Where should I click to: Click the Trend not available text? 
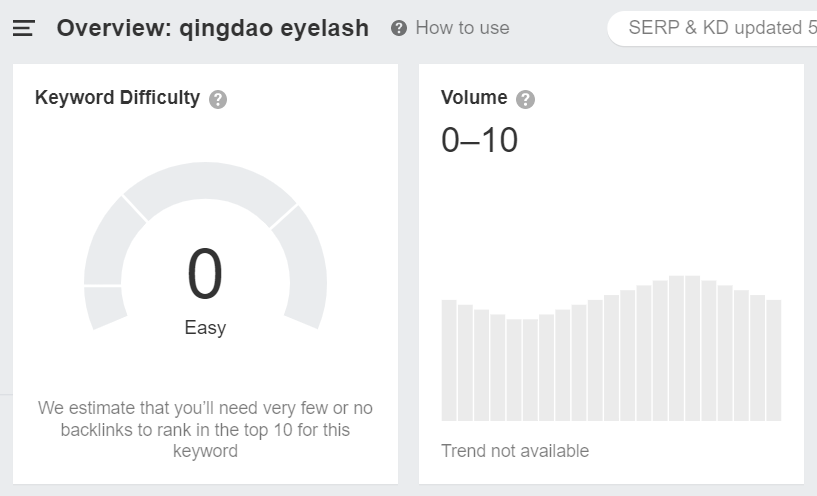515,451
